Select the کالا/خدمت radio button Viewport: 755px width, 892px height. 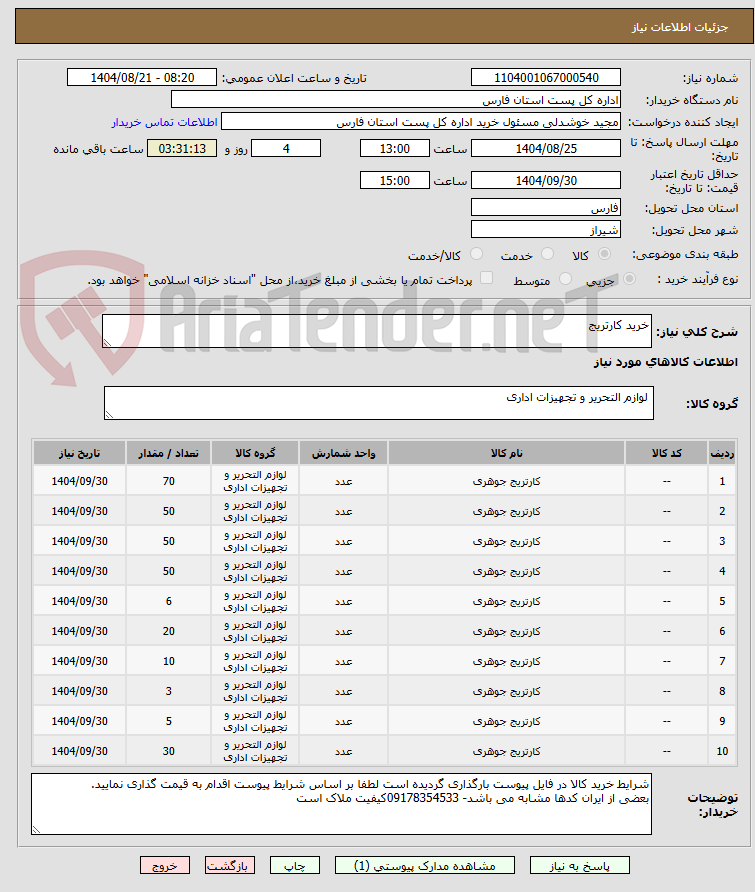[477, 254]
